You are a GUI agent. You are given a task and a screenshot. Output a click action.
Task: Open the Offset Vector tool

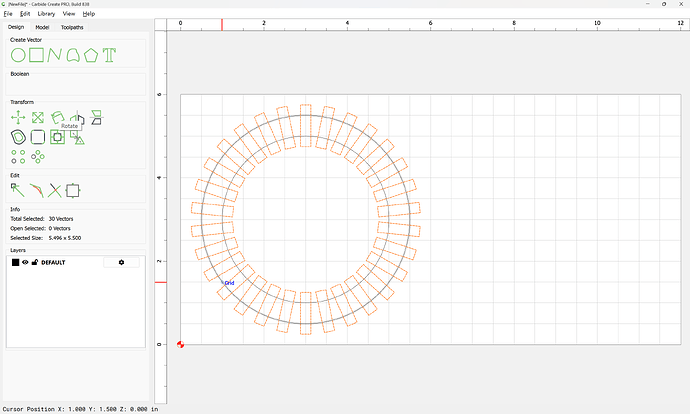(x=17, y=136)
